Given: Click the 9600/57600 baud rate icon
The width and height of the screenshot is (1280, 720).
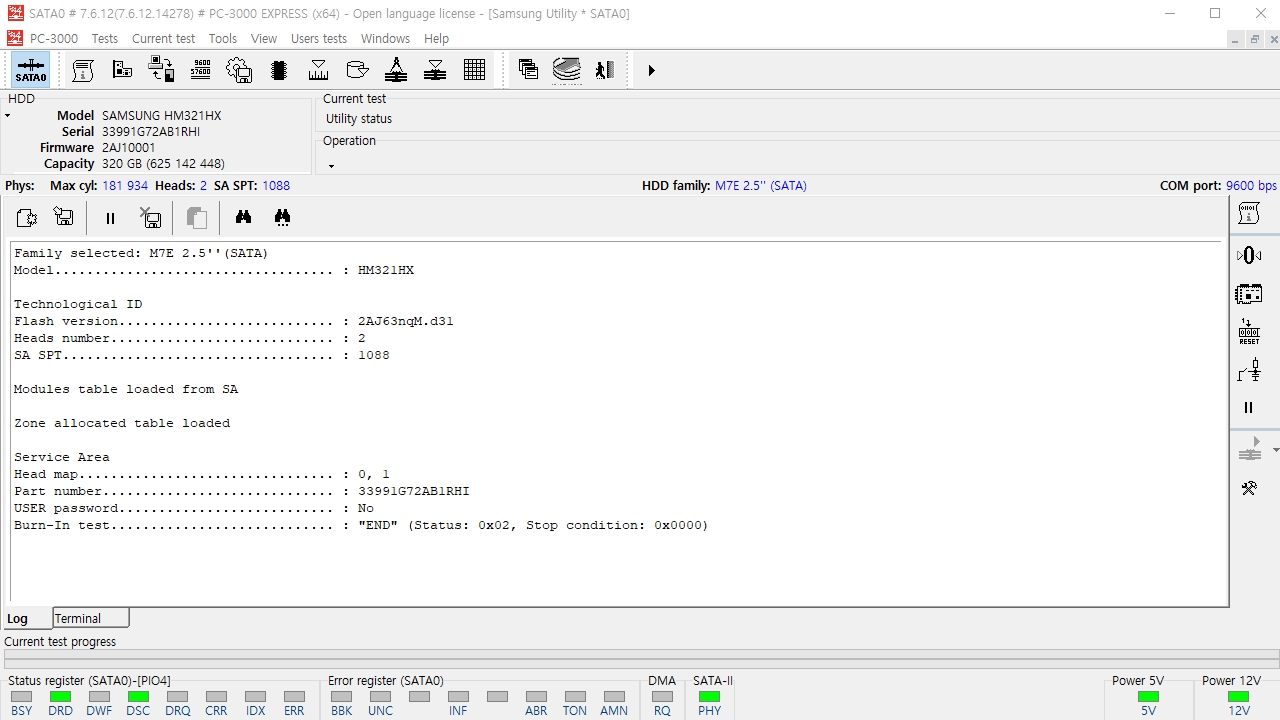Looking at the screenshot, I should [200, 70].
